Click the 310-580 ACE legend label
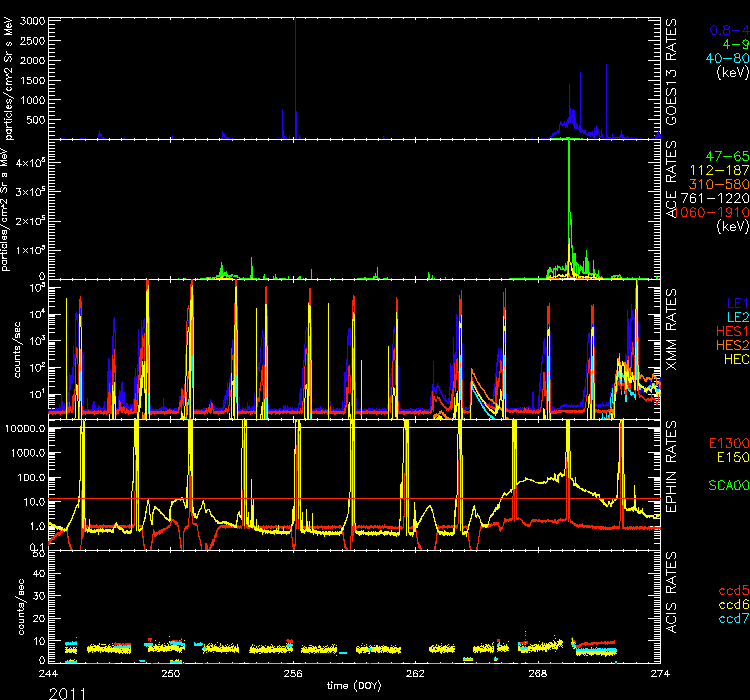 [x=721, y=184]
